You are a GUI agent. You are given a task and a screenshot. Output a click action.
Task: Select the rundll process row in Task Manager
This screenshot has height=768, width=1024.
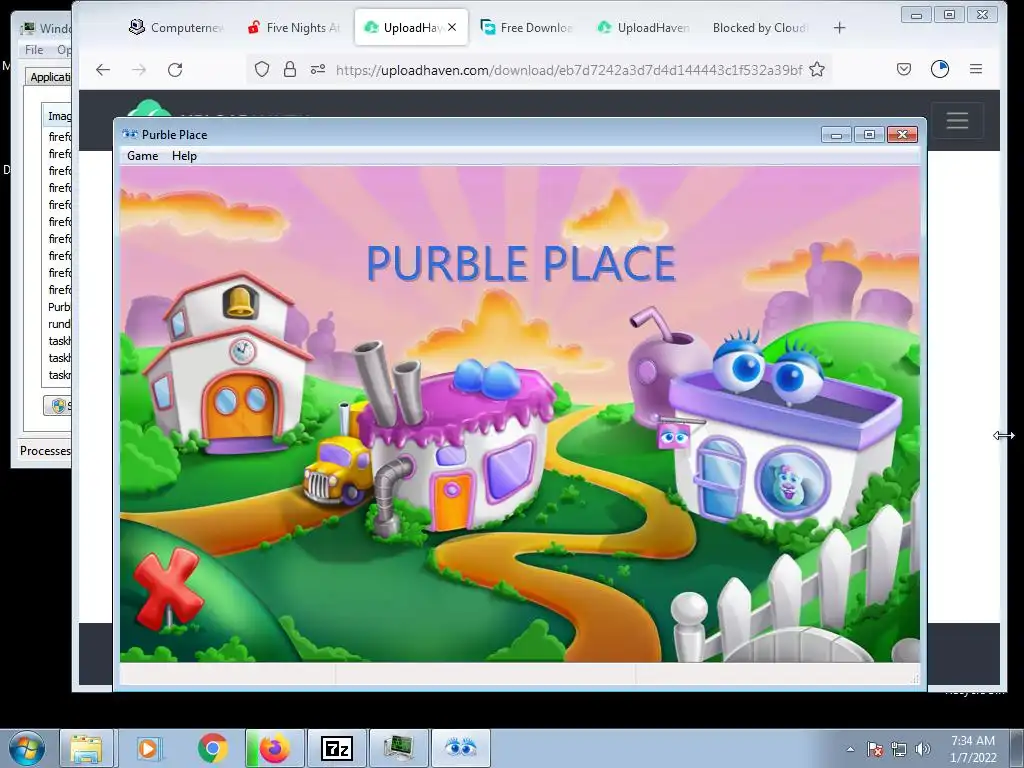coord(59,324)
